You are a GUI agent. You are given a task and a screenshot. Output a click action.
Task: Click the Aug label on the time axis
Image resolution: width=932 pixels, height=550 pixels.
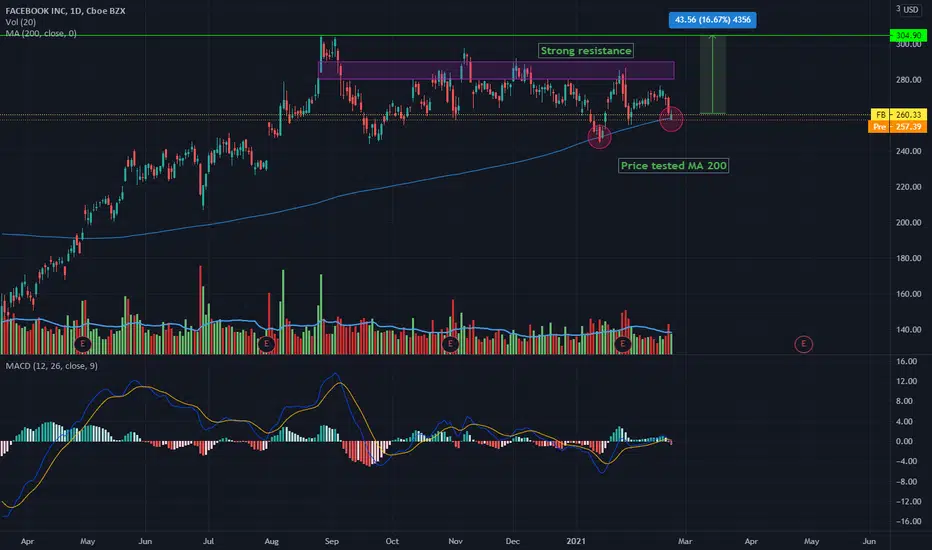(x=272, y=541)
